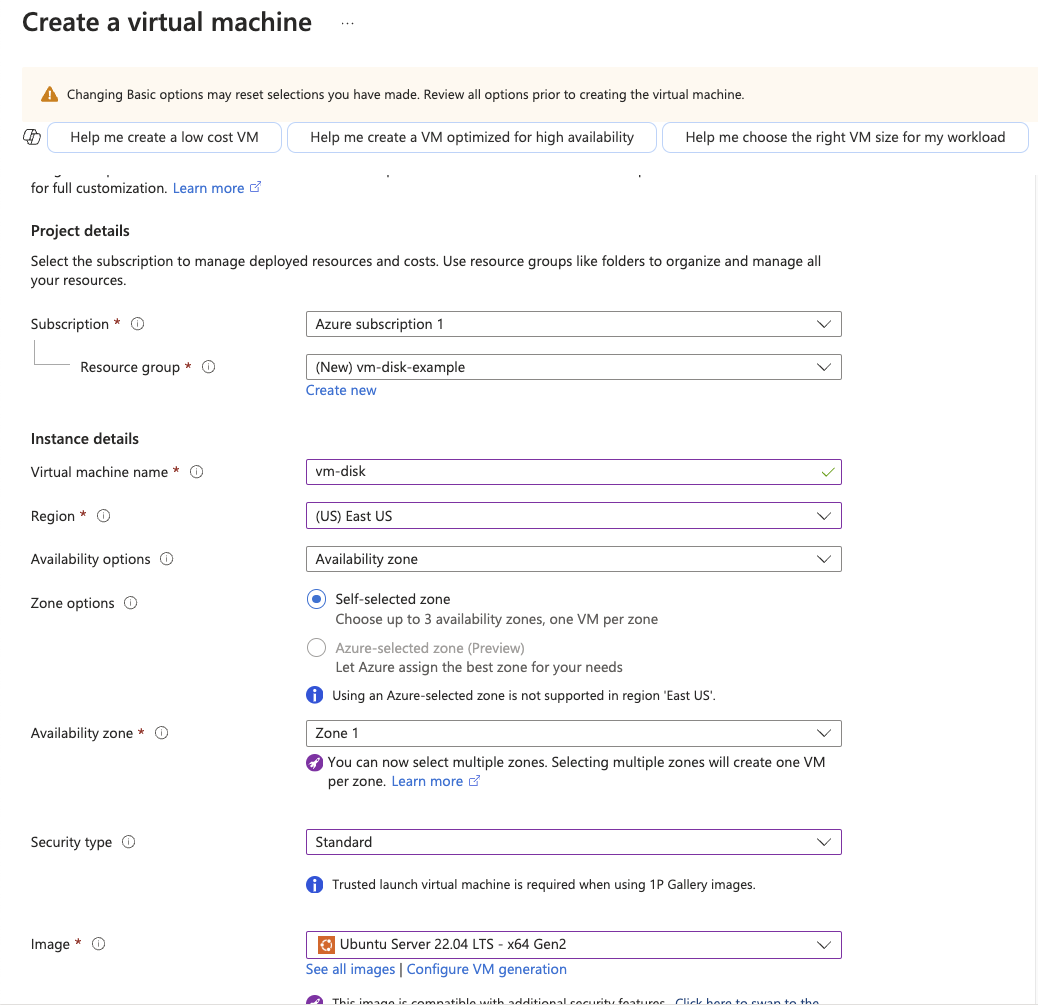Open See all images link
Image resolution: width=1038 pixels, height=1007 pixels.
tap(350, 969)
